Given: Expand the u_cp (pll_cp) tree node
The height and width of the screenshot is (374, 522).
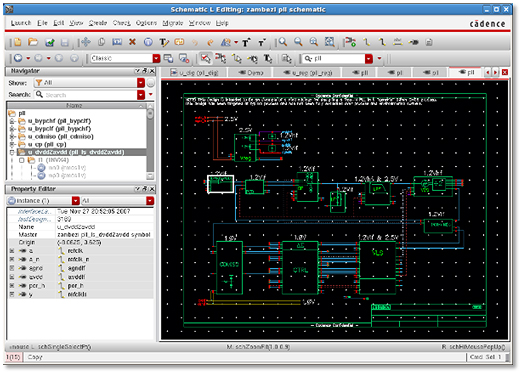Looking at the screenshot, I should (12, 144).
